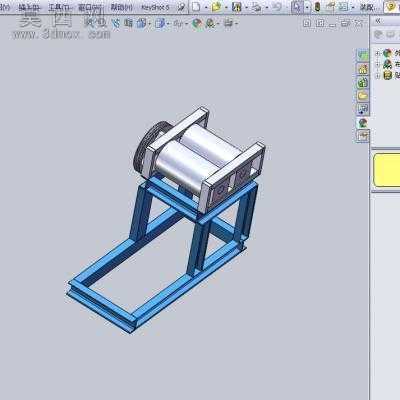Click the Undo arrow icon
The height and width of the screenshot is (400, 400).
tap(276, 7)
